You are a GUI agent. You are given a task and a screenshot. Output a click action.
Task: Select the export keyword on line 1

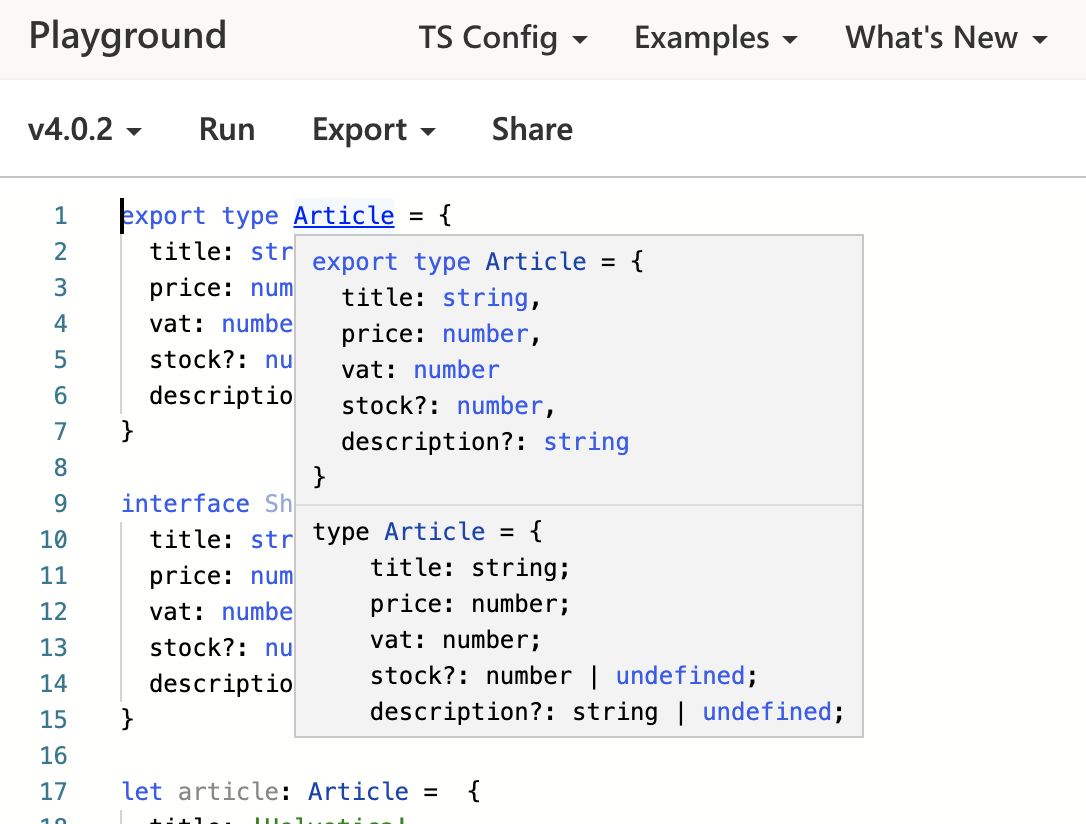[x=163, y=215]
